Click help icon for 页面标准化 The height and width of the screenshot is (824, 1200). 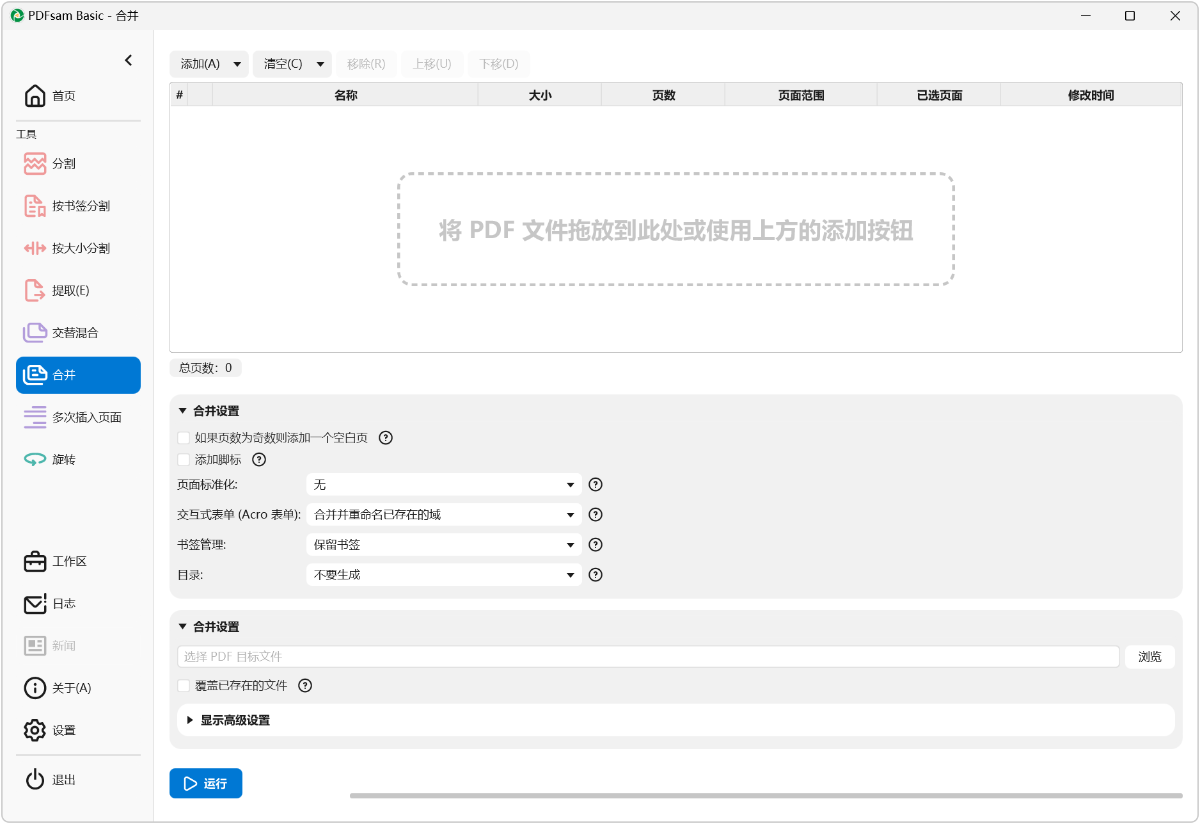595,484
